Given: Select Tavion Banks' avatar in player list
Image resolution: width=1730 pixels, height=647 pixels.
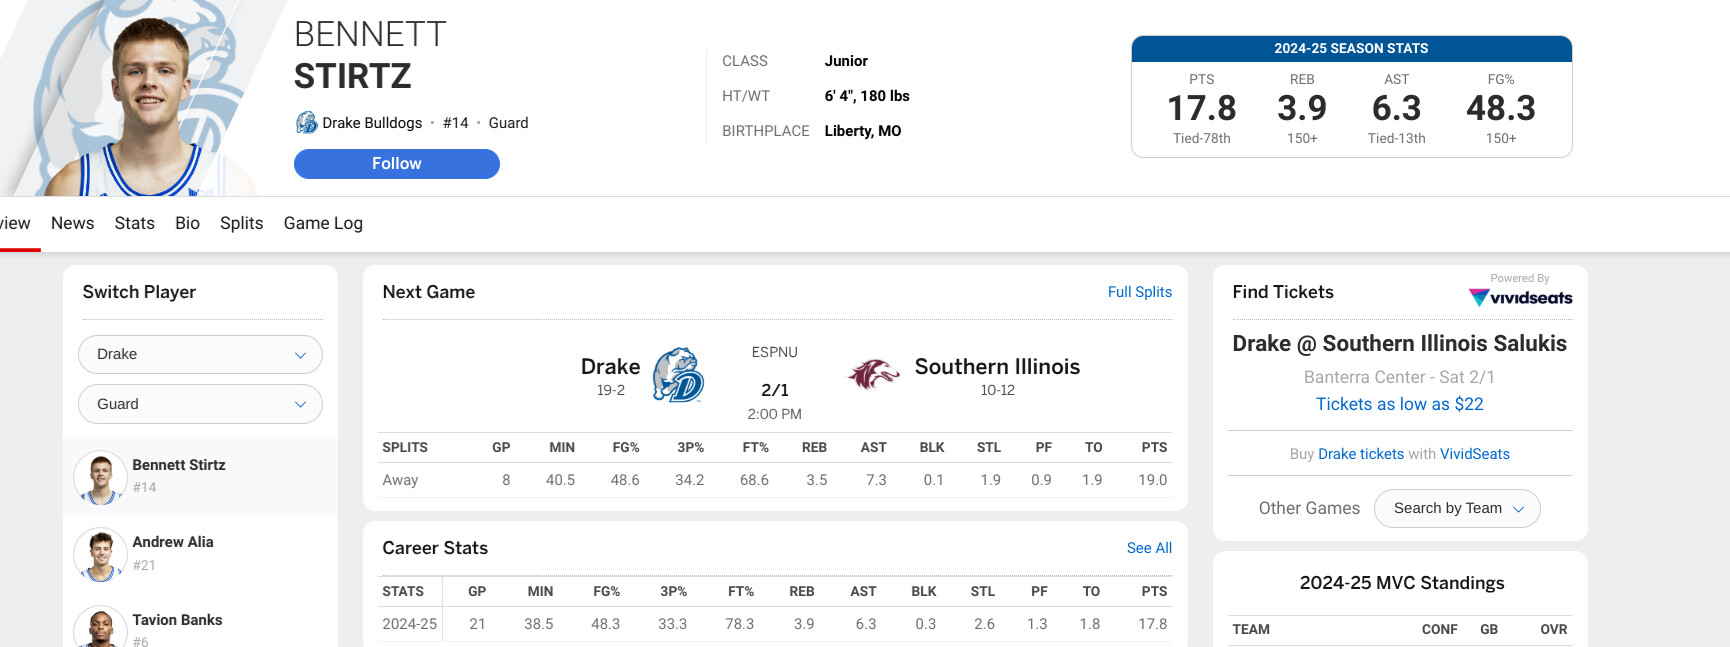Looking at the screenshot, I should (100, 628).
